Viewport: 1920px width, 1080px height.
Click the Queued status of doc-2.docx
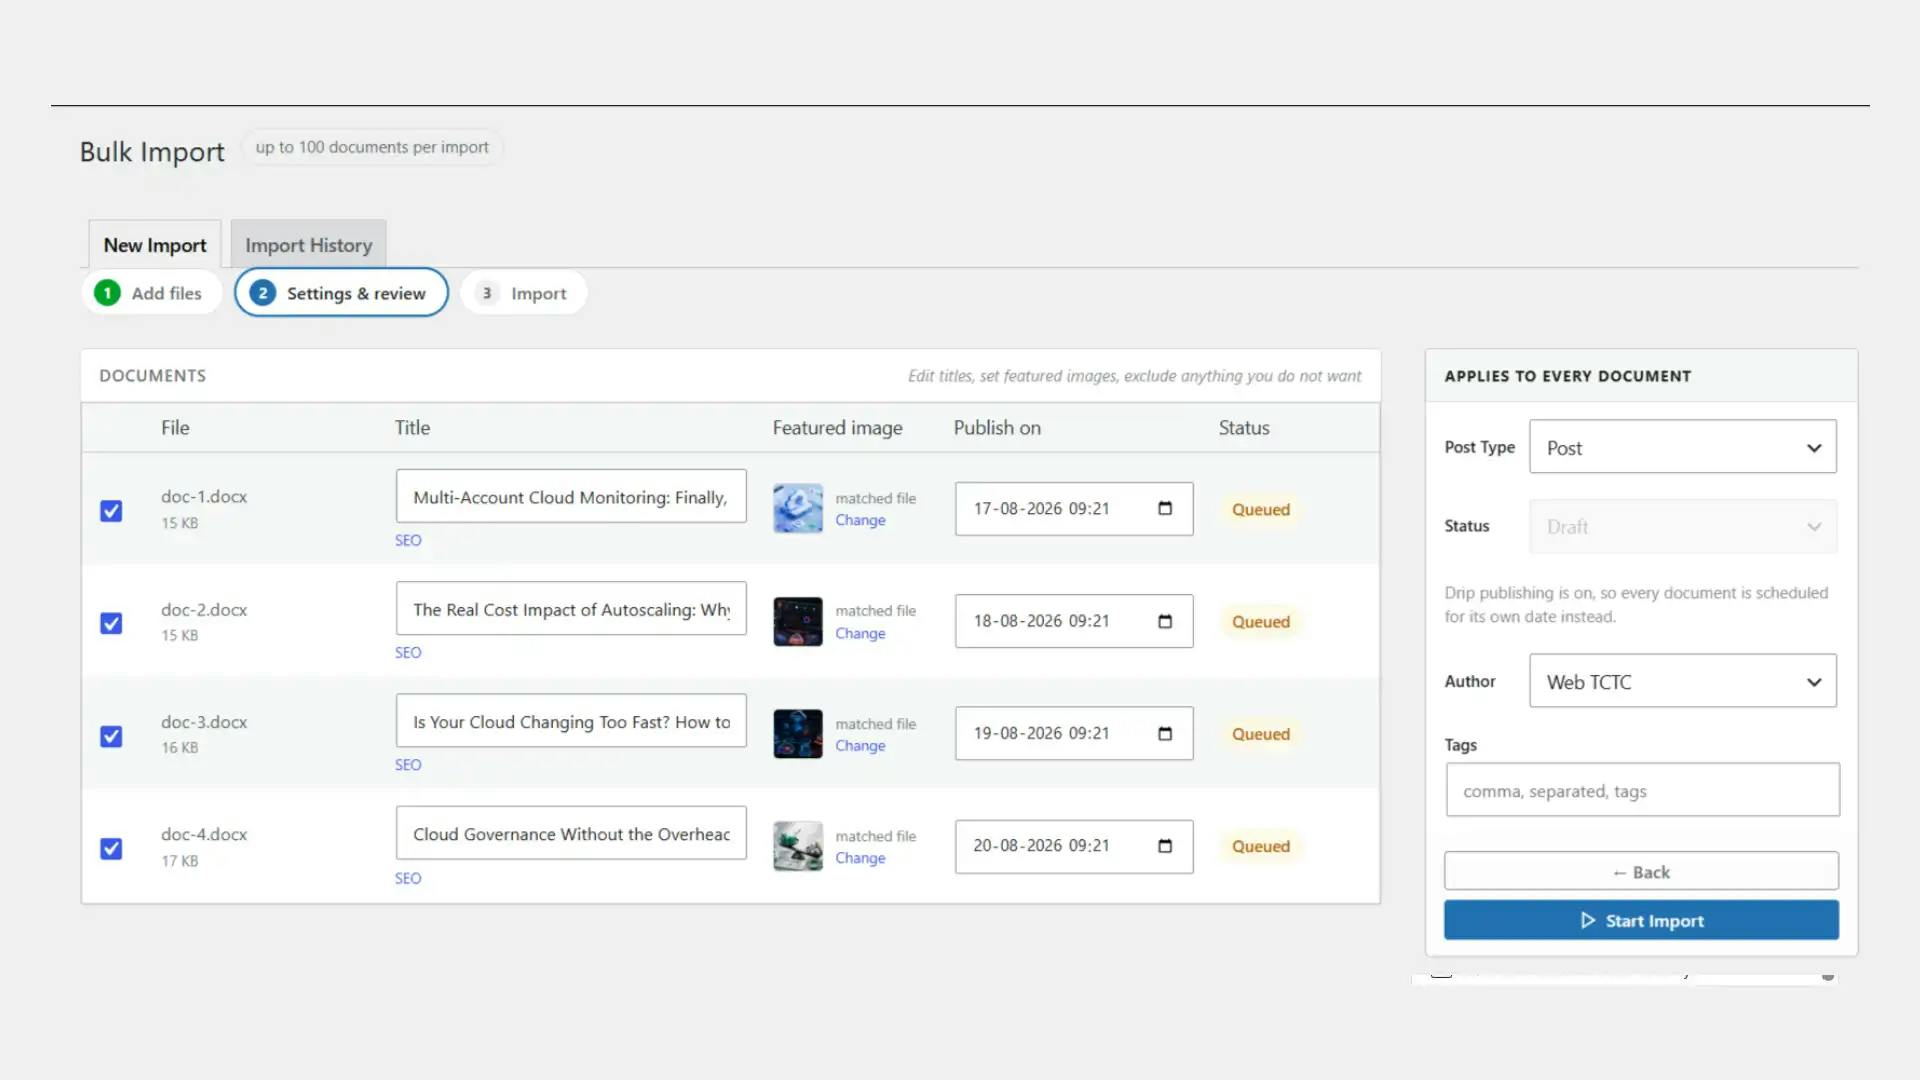coord(1260,621)
